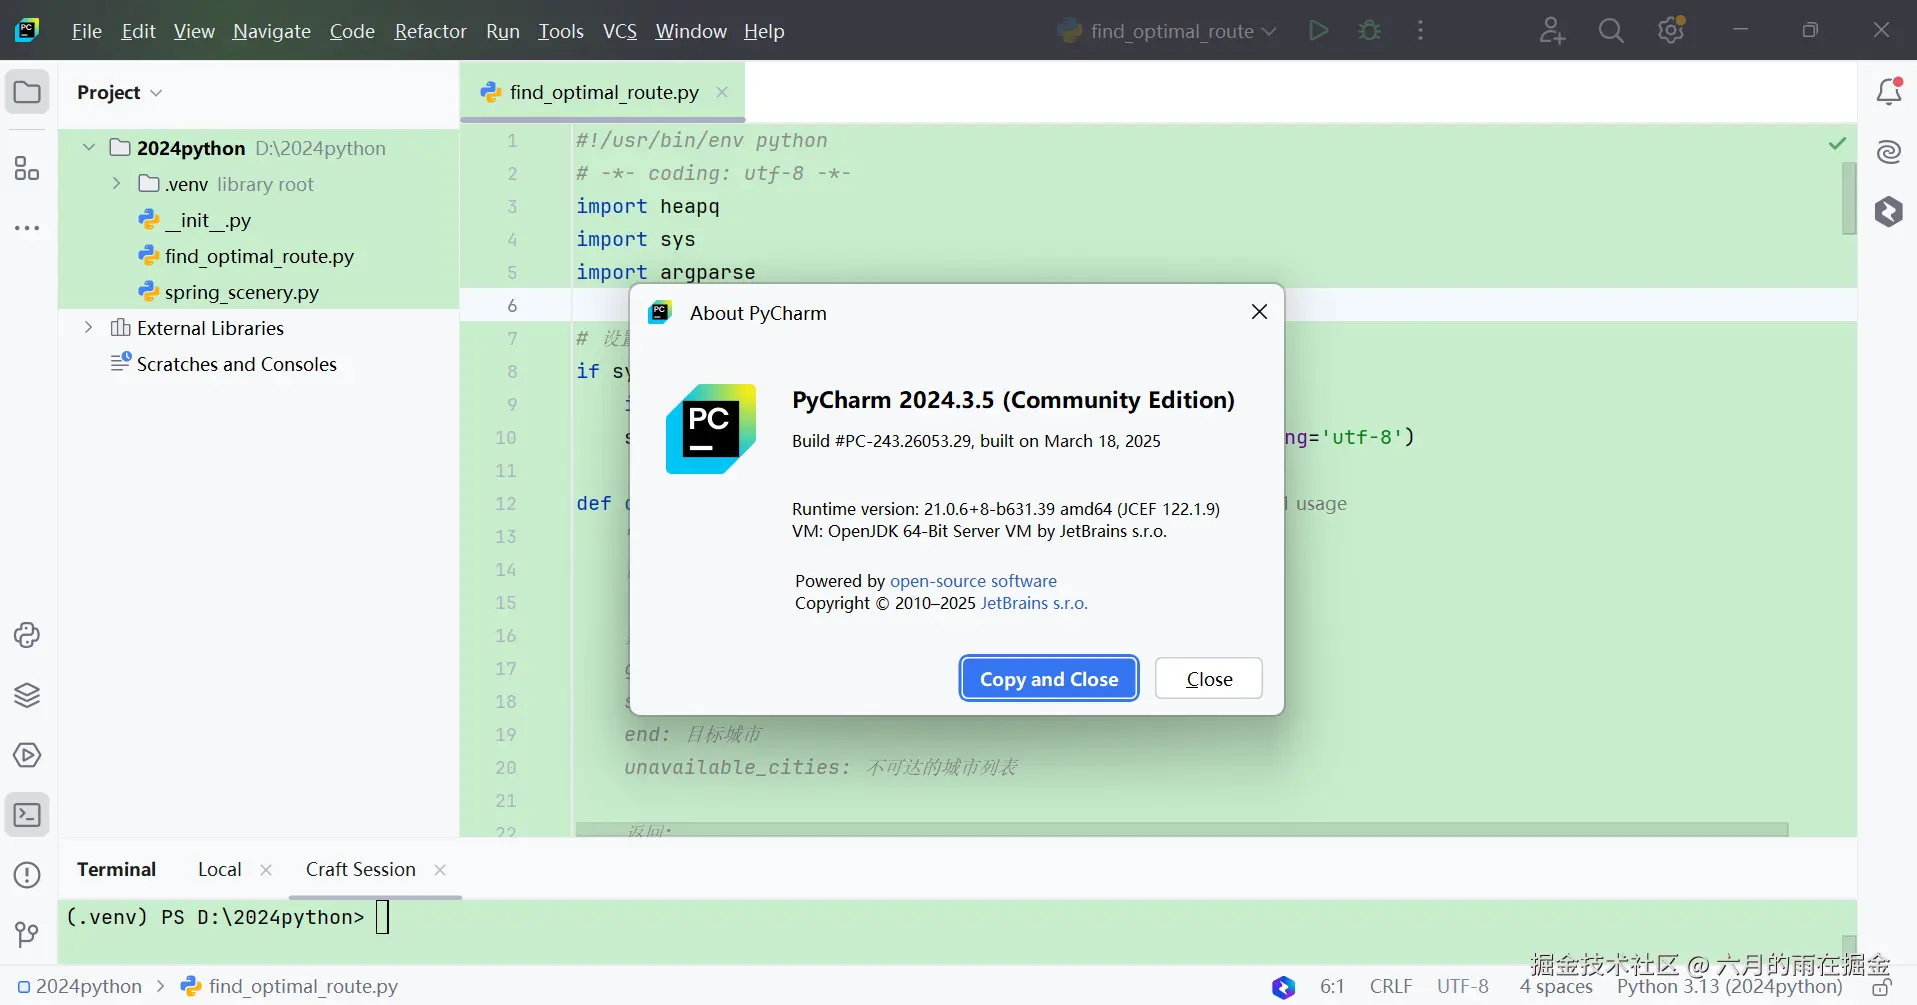This screenshot has height=1005, width=1917.
Task: Open the hexagon plugin icon in right sidebar
Action: tap(1889, 212)
